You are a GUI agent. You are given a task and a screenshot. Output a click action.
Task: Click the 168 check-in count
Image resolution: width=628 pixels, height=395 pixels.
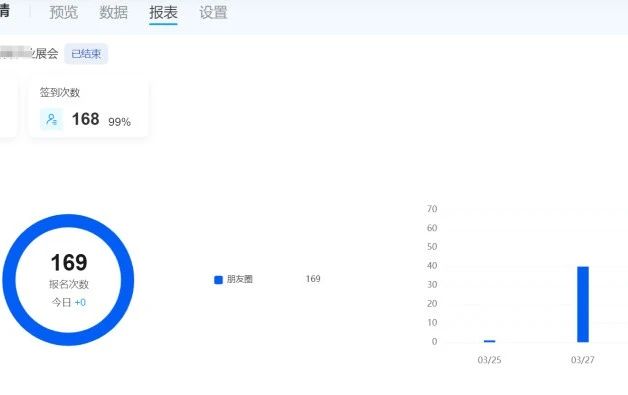click(x=85, y=119)
